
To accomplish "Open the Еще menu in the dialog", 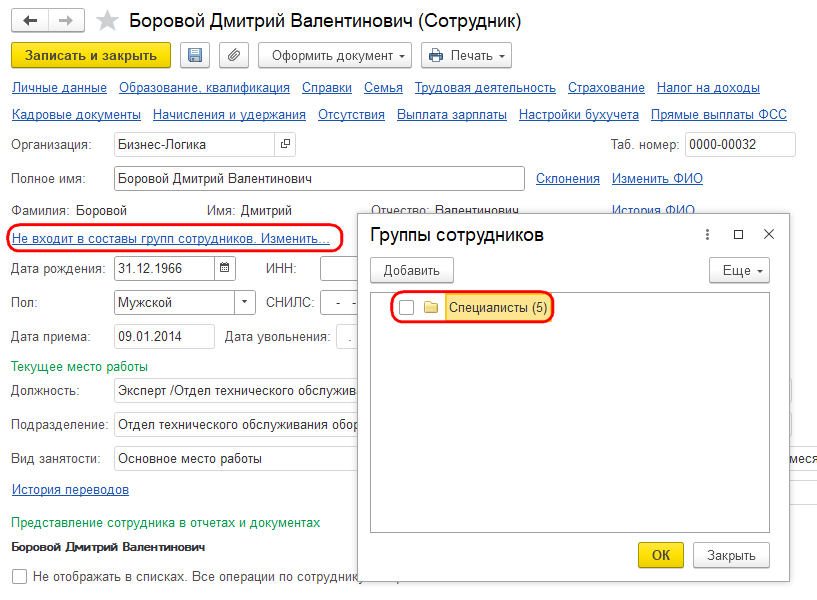I will coord(739,270).
